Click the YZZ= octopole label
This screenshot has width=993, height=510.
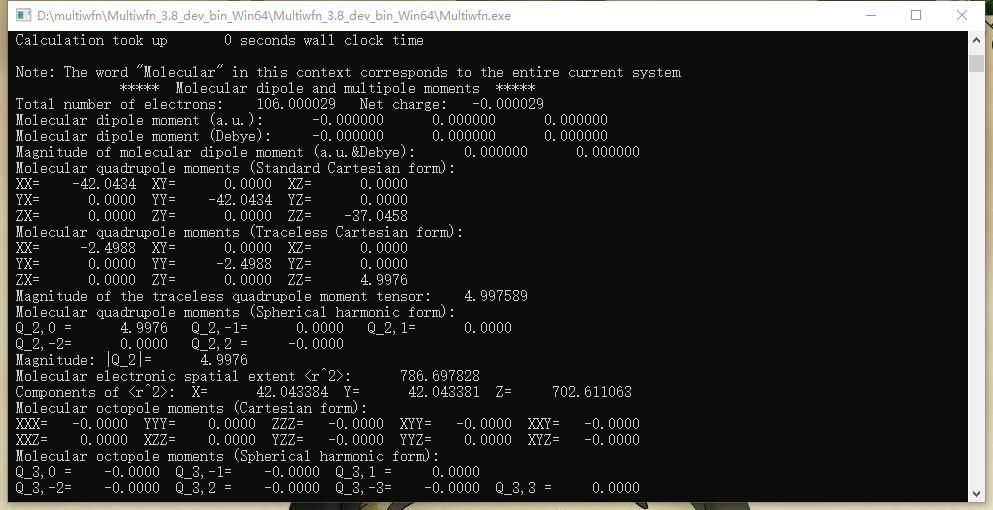tap(288, 440)
